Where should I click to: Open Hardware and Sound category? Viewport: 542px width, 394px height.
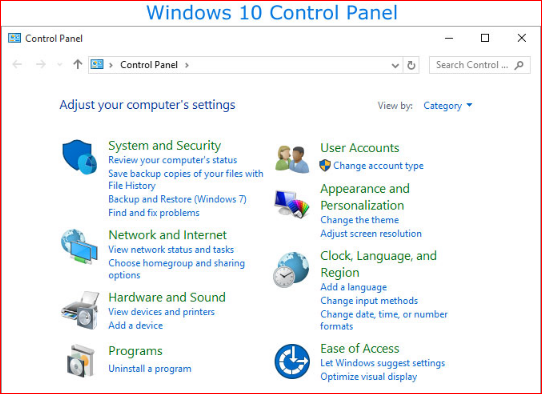(x=167, y=297)
